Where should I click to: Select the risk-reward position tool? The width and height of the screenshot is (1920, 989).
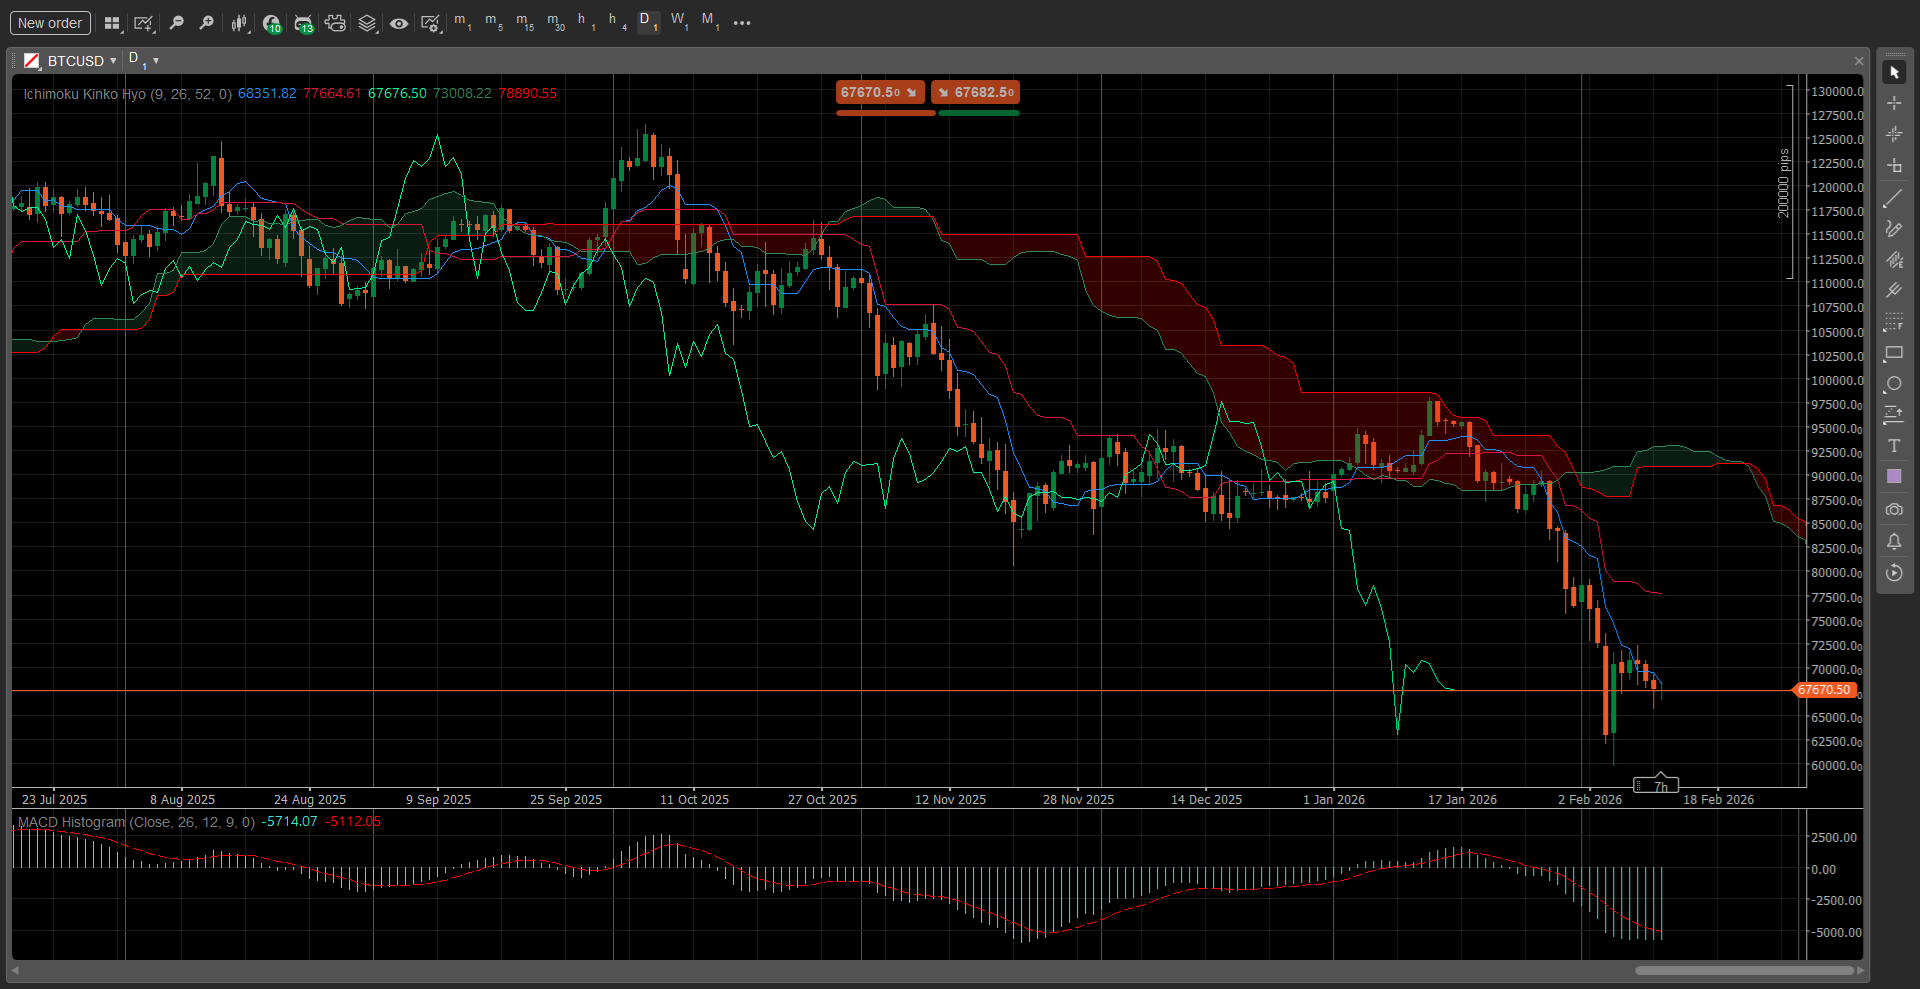[x=1894, y=415]
